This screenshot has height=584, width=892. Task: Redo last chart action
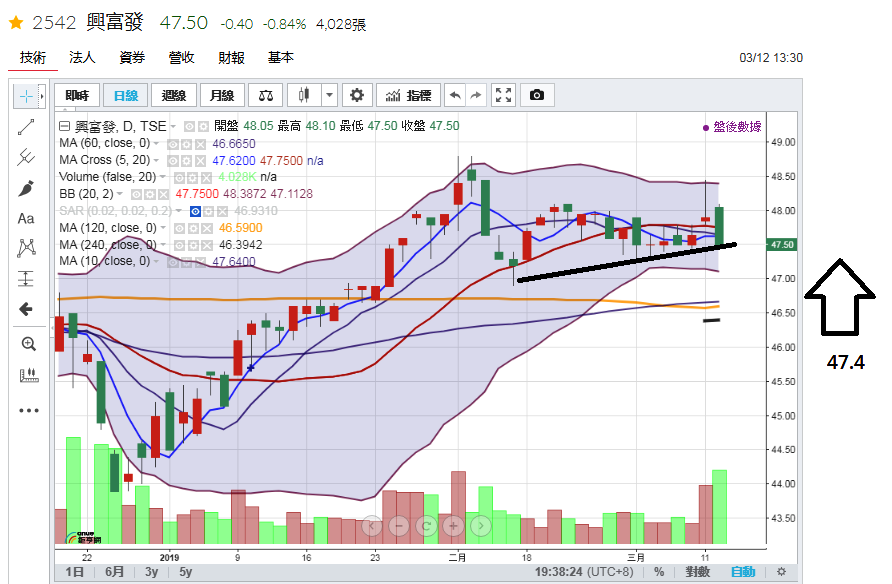click(476, 95)
